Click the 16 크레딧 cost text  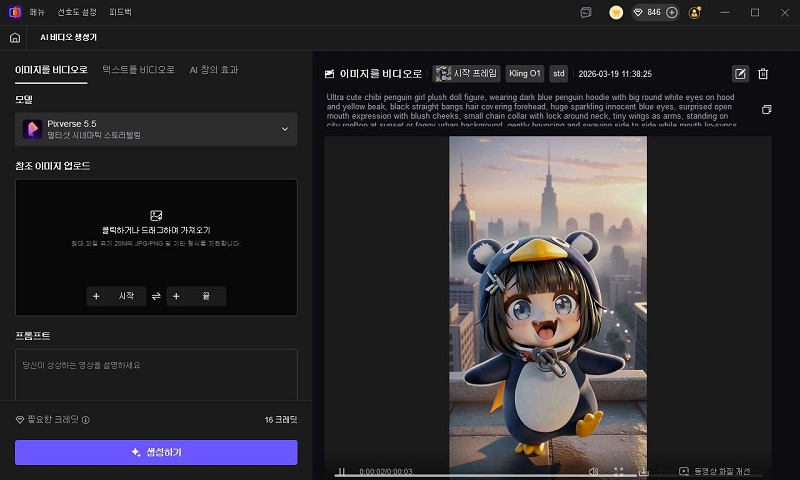[281, 420]
